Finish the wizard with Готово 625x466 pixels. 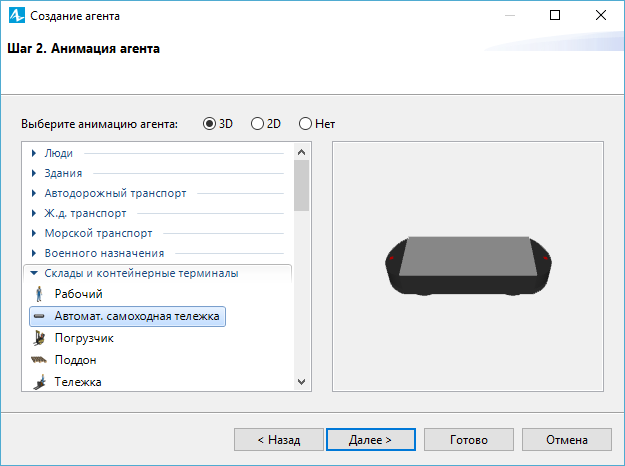point(469,440)
